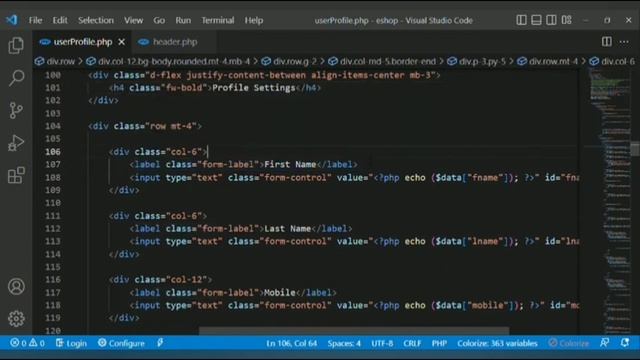Image resolution: width=640 pixels, height=360 pixels.
Task: Open the Edit menu
Action: [x=60, y=20]
